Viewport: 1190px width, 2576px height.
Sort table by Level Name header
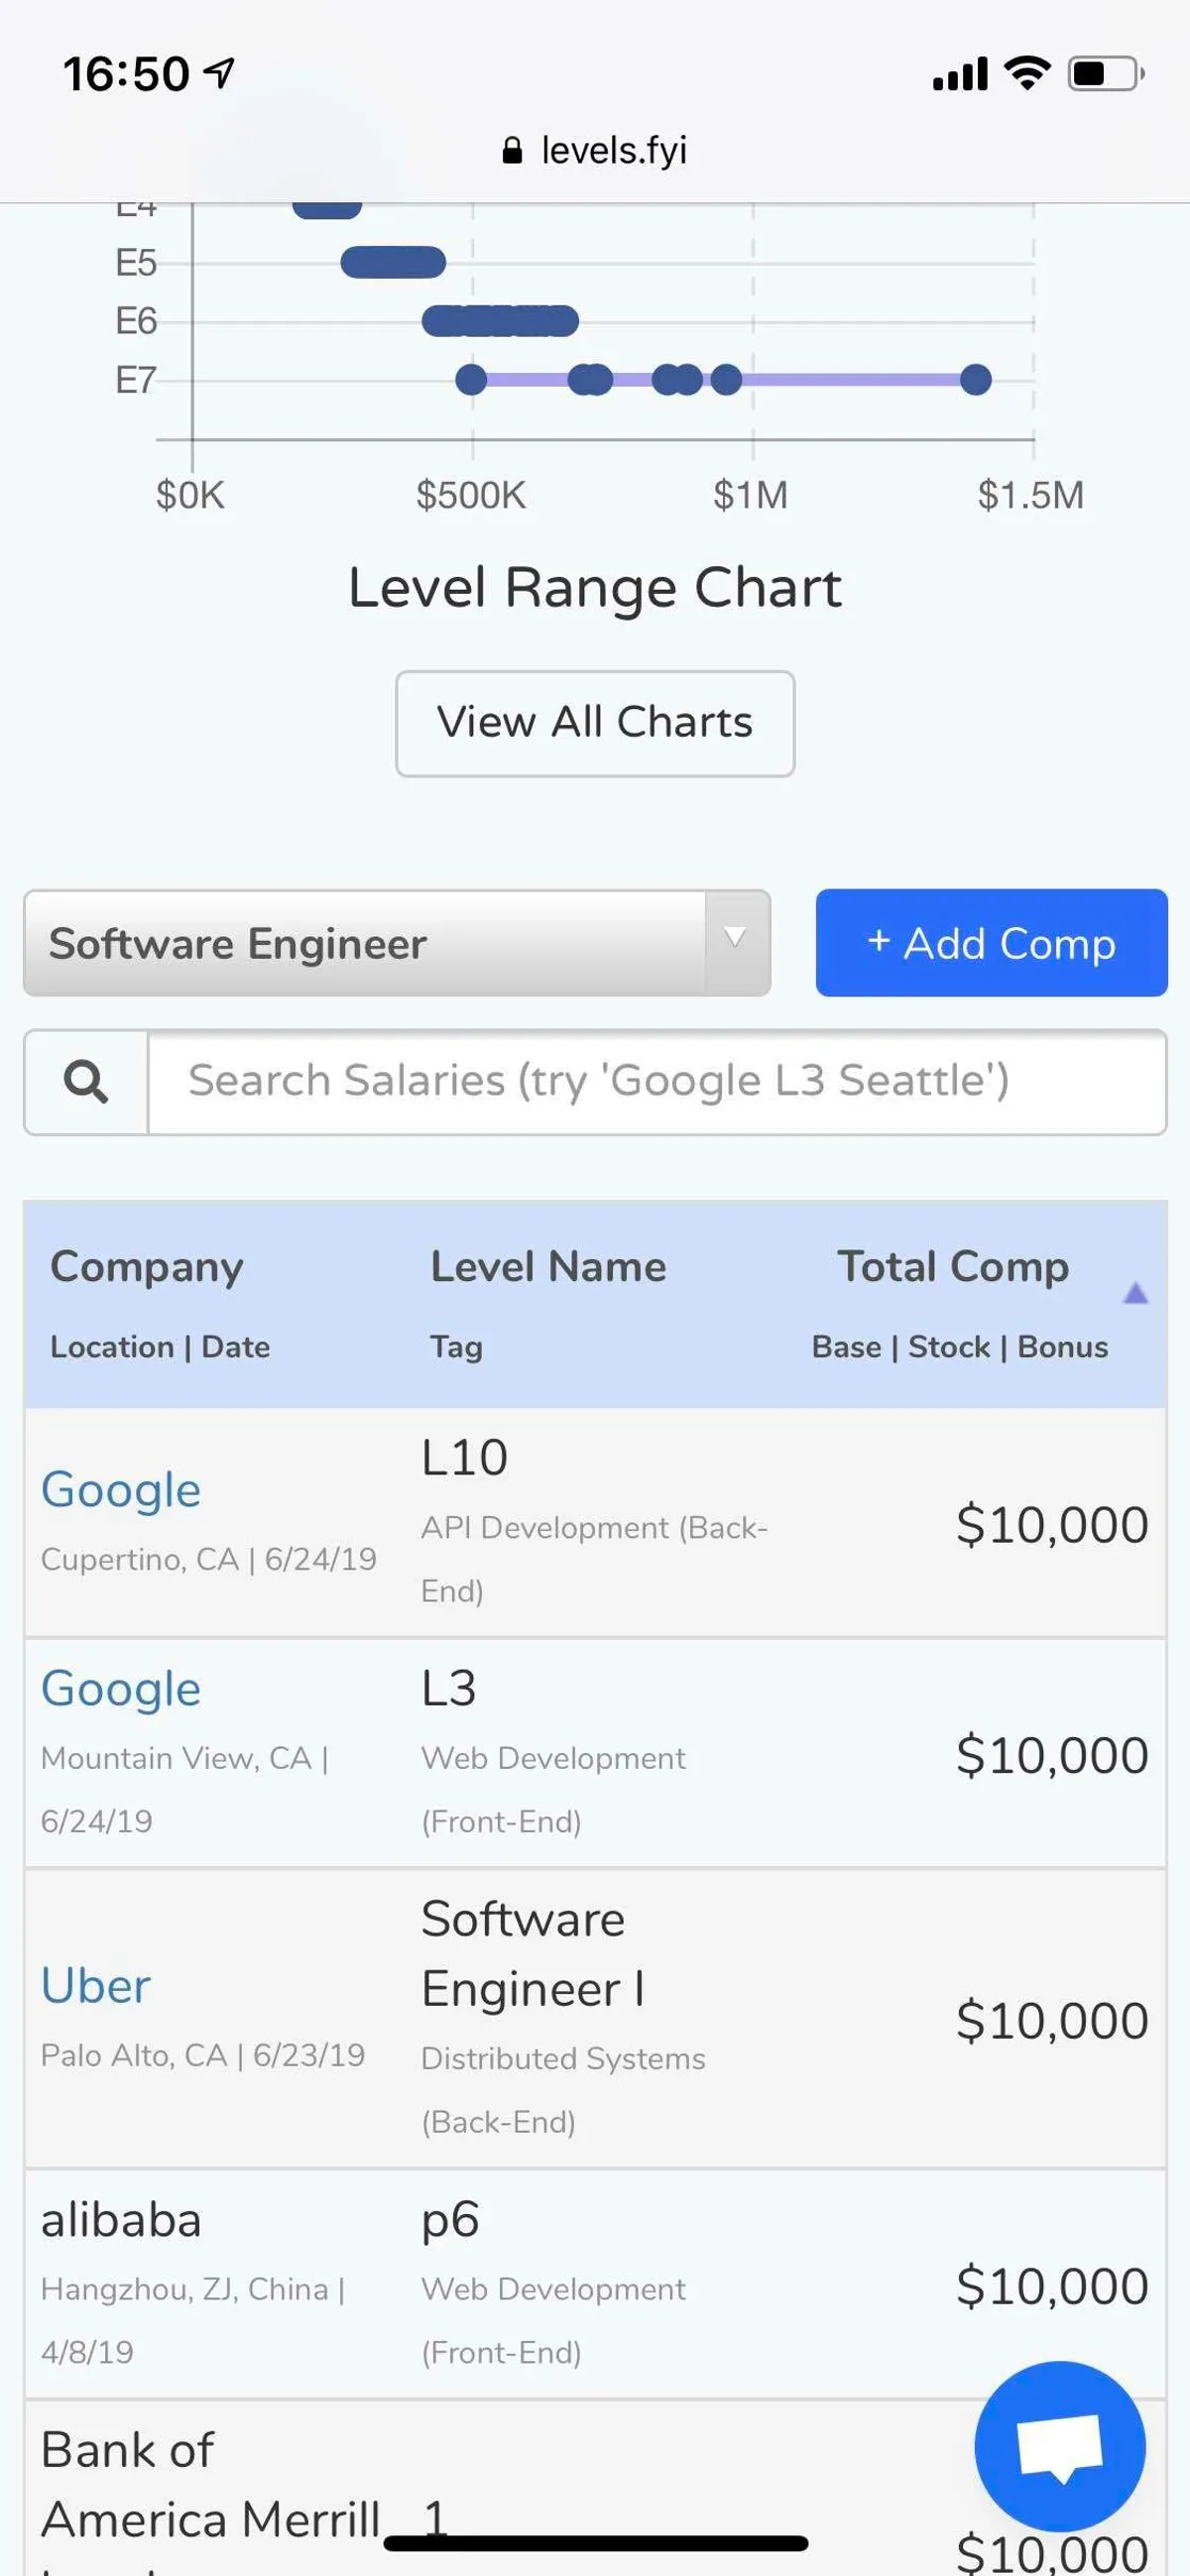(x=548, y=1267)
